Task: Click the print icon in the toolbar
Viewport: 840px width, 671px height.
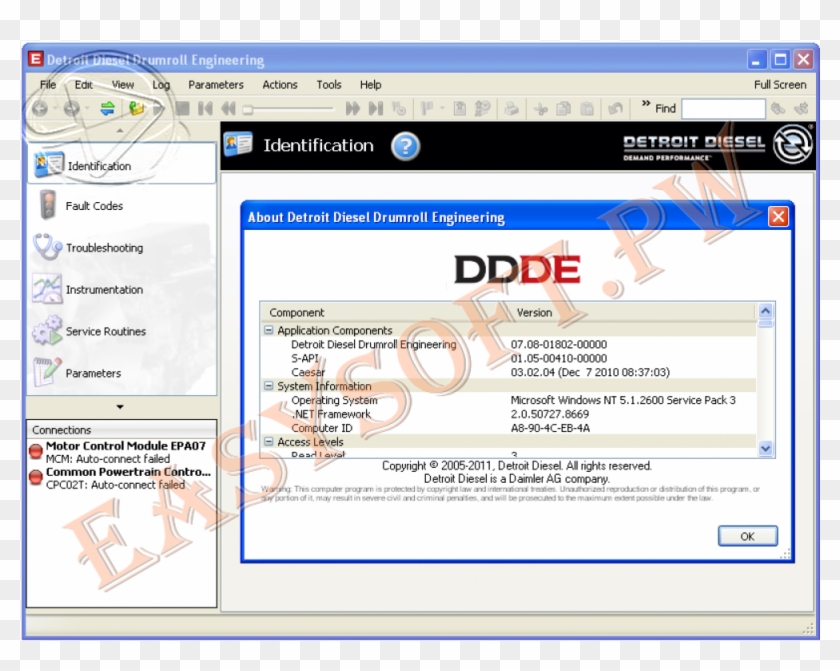Action: tap(513, 108)
